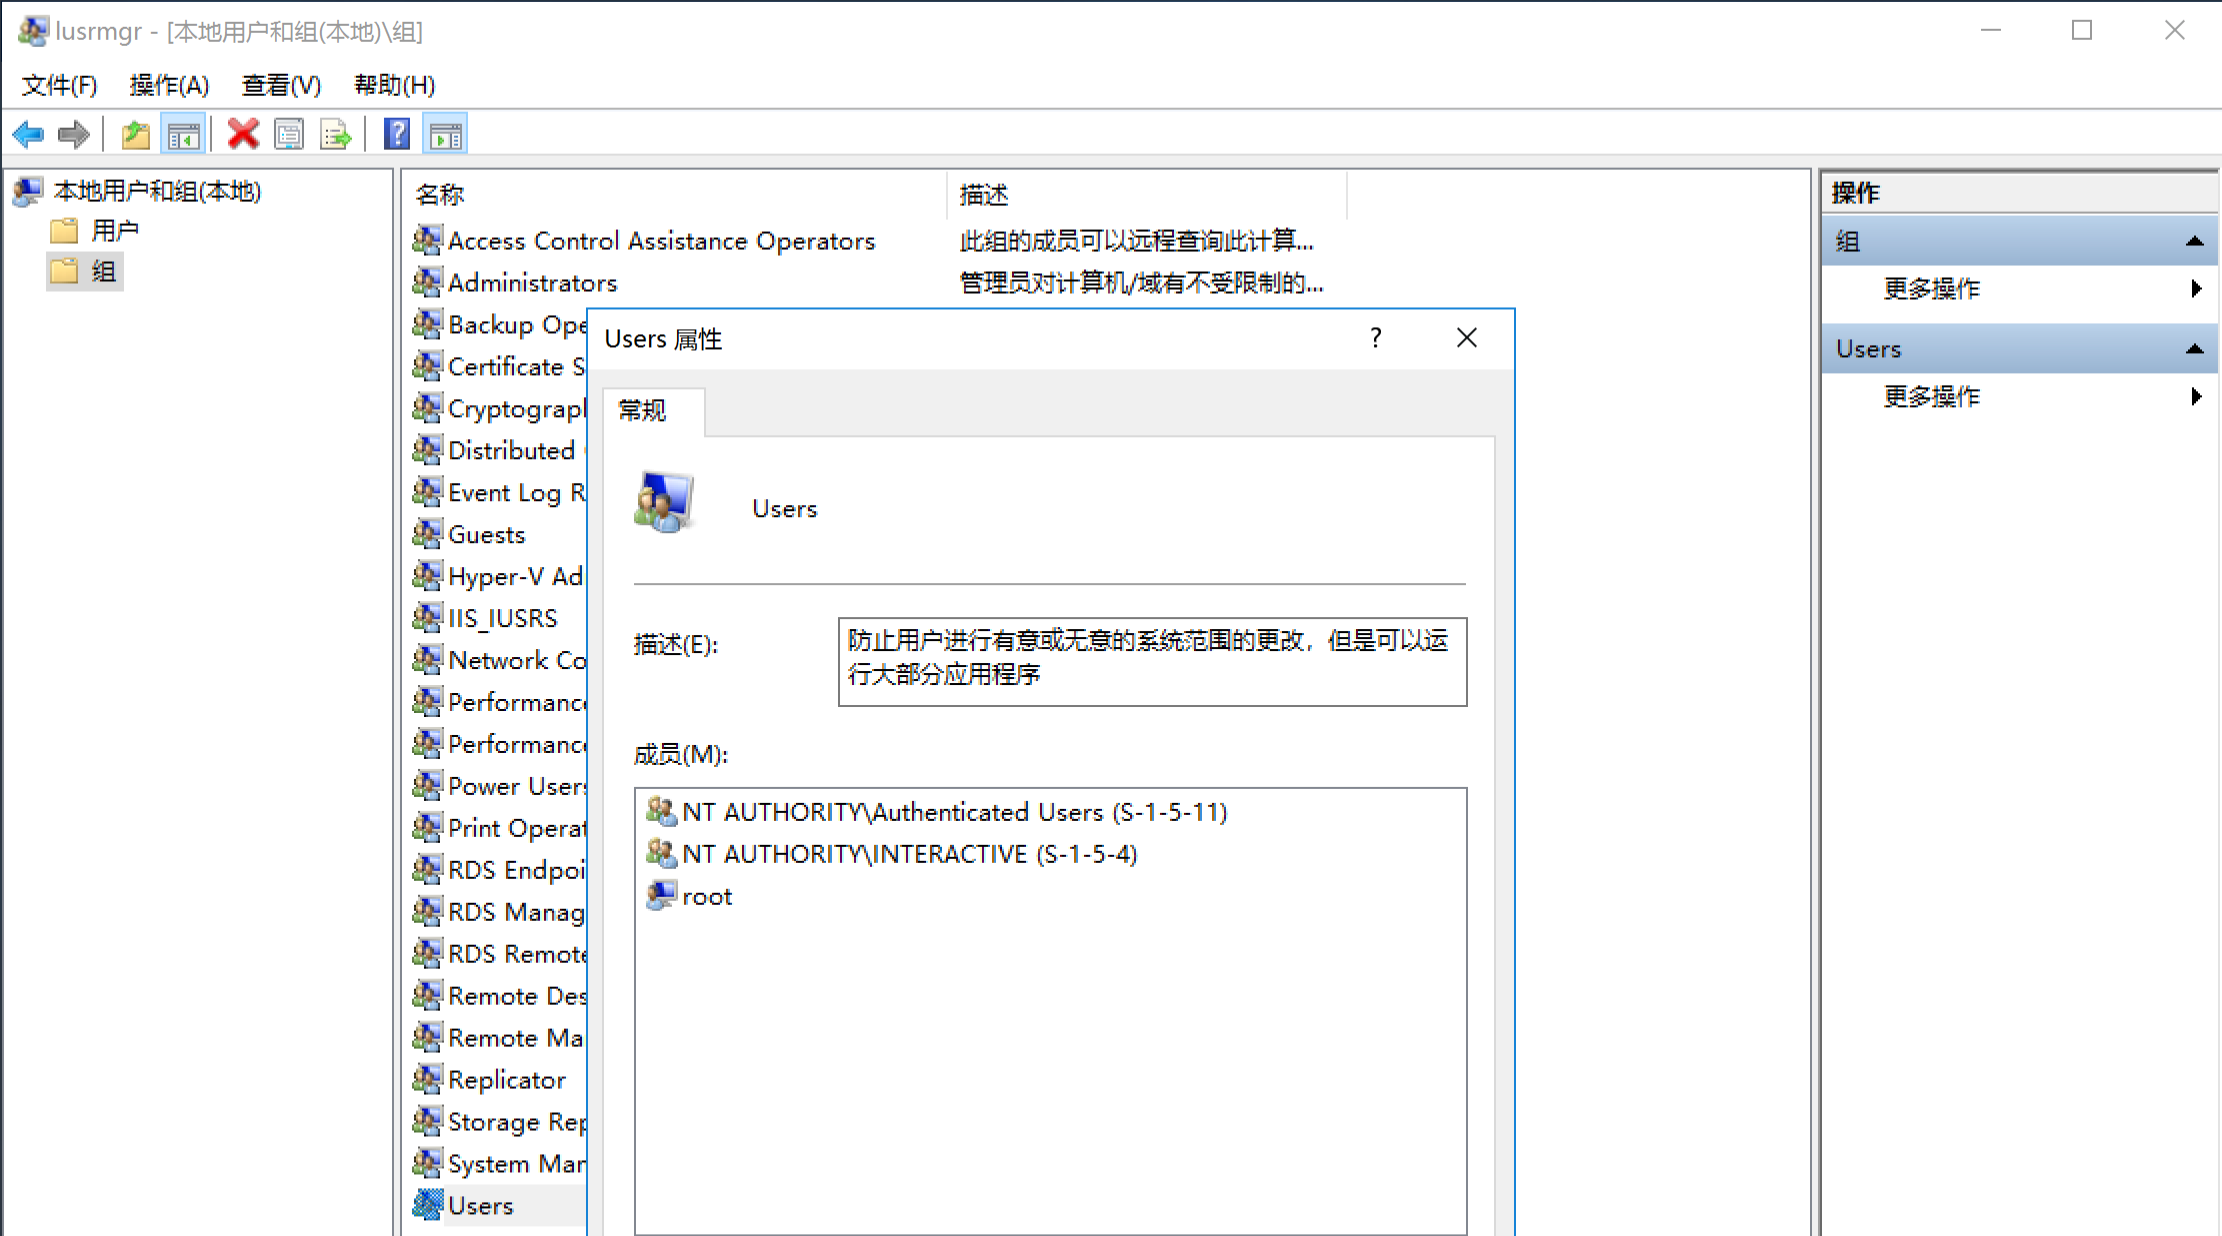The image size is (2222, 1236).
Task: Select NT AUTHORITY\INTERACTIVE member entry
Action: pyautogui.click(x=908, y=855)
